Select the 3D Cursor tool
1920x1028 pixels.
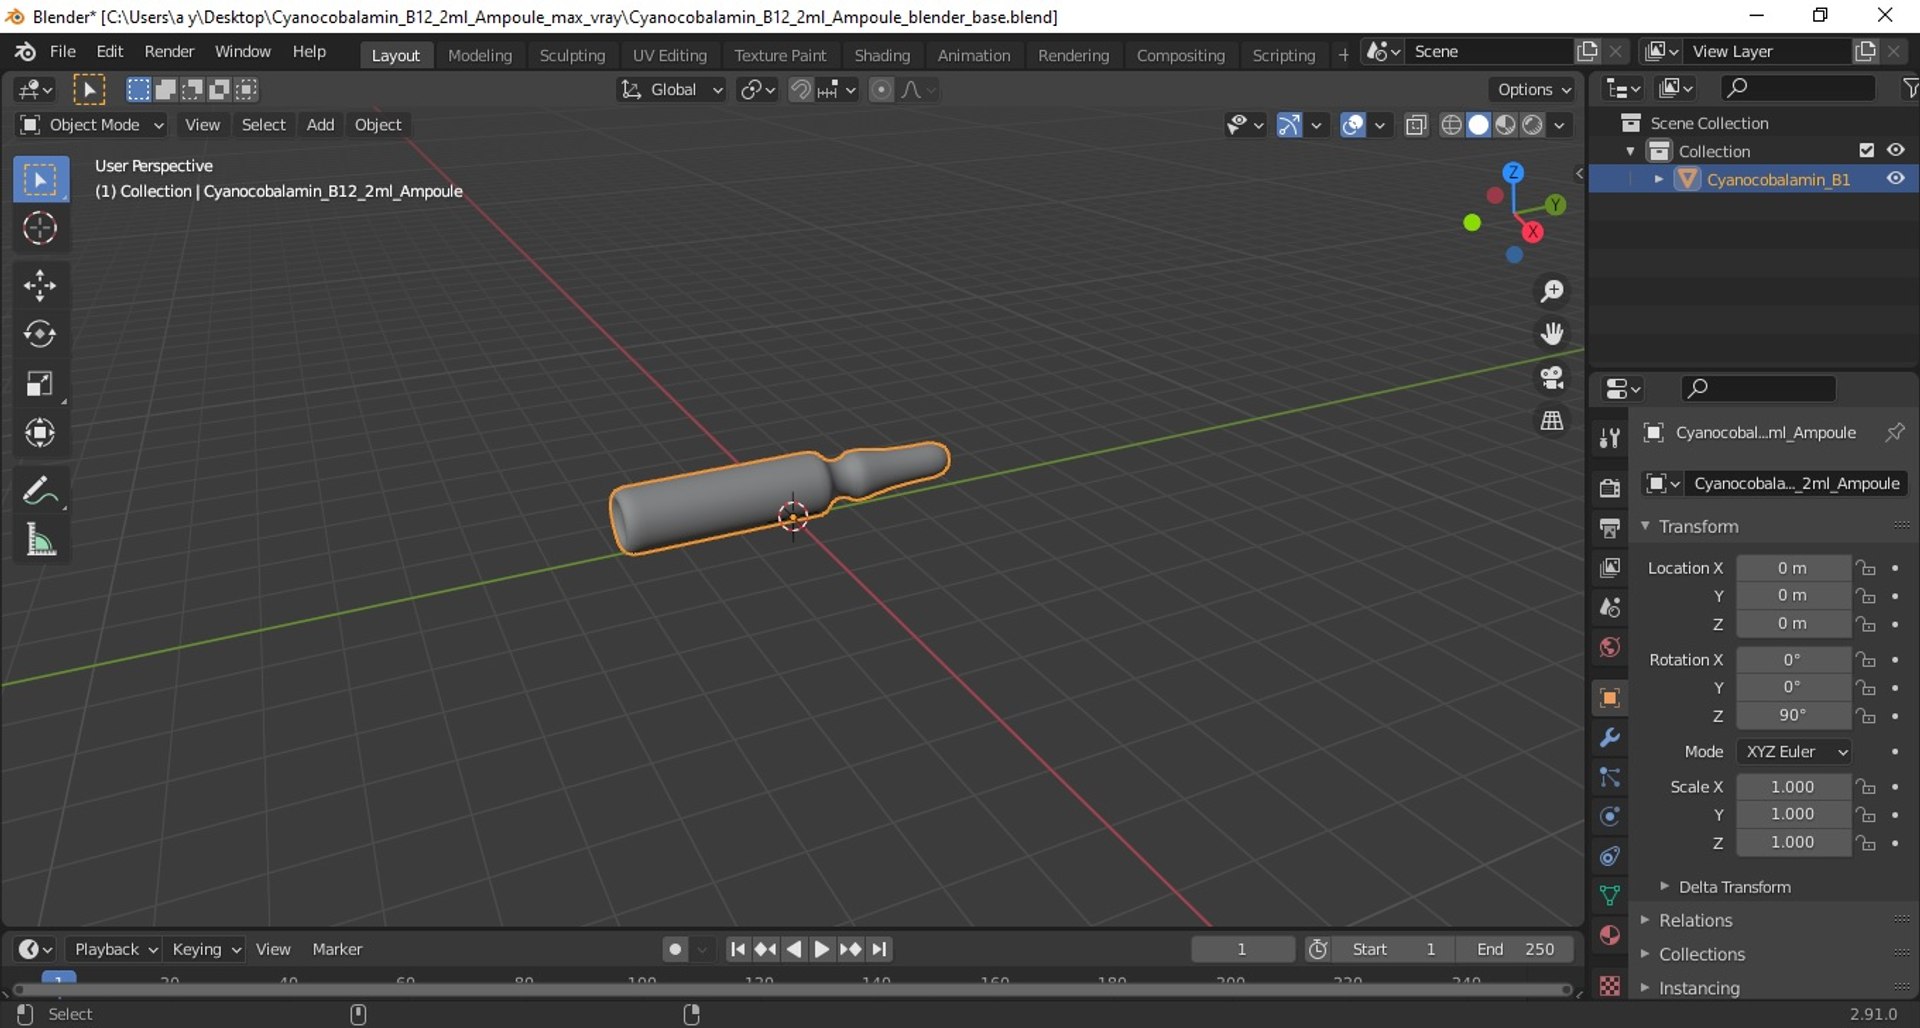click(x=40, y=228)
